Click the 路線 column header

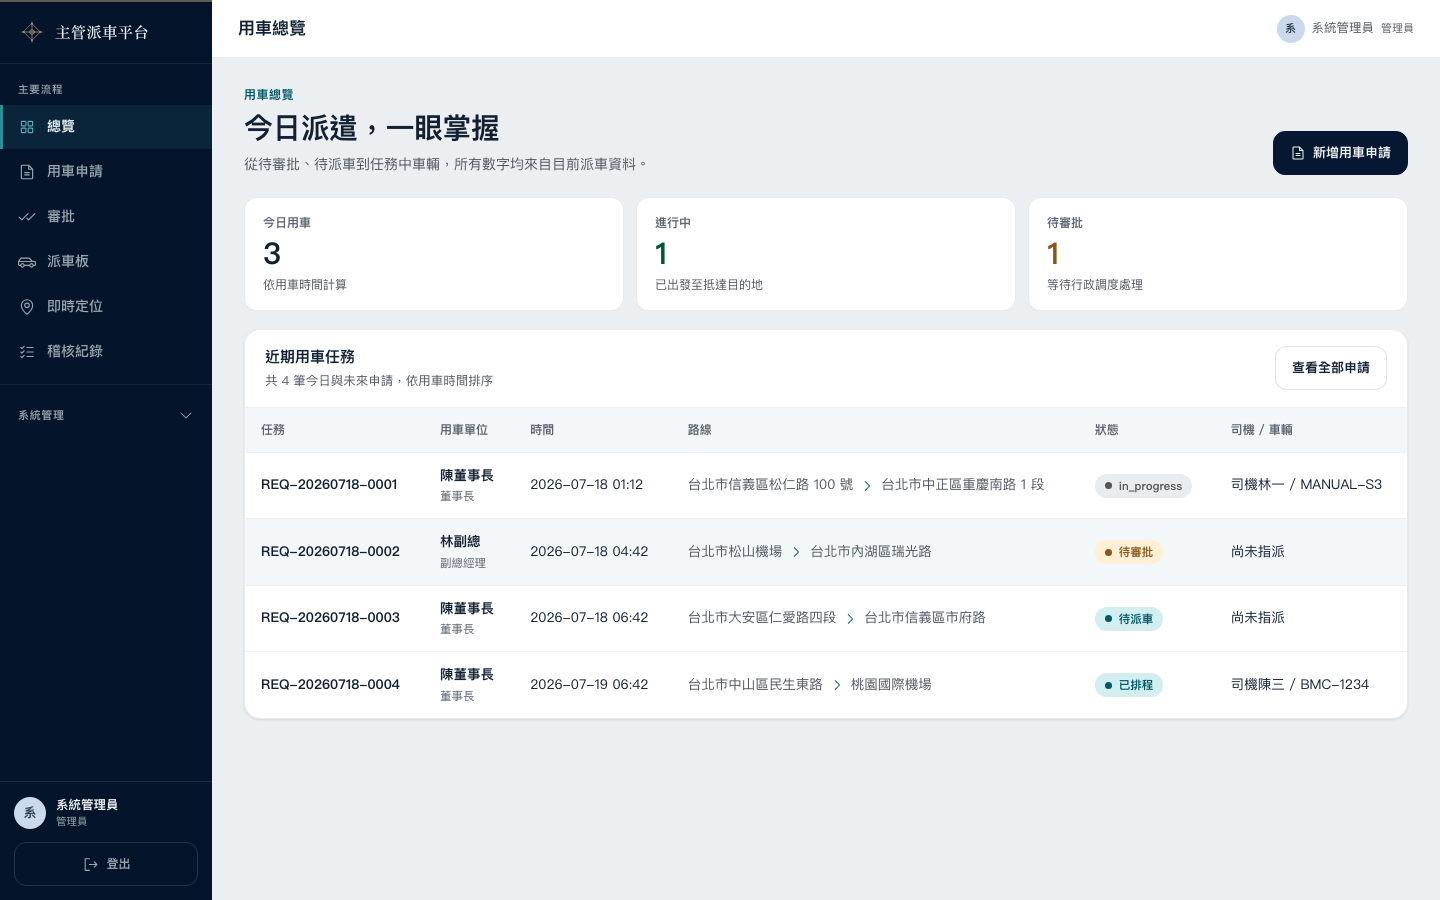[x=700, y=430]
